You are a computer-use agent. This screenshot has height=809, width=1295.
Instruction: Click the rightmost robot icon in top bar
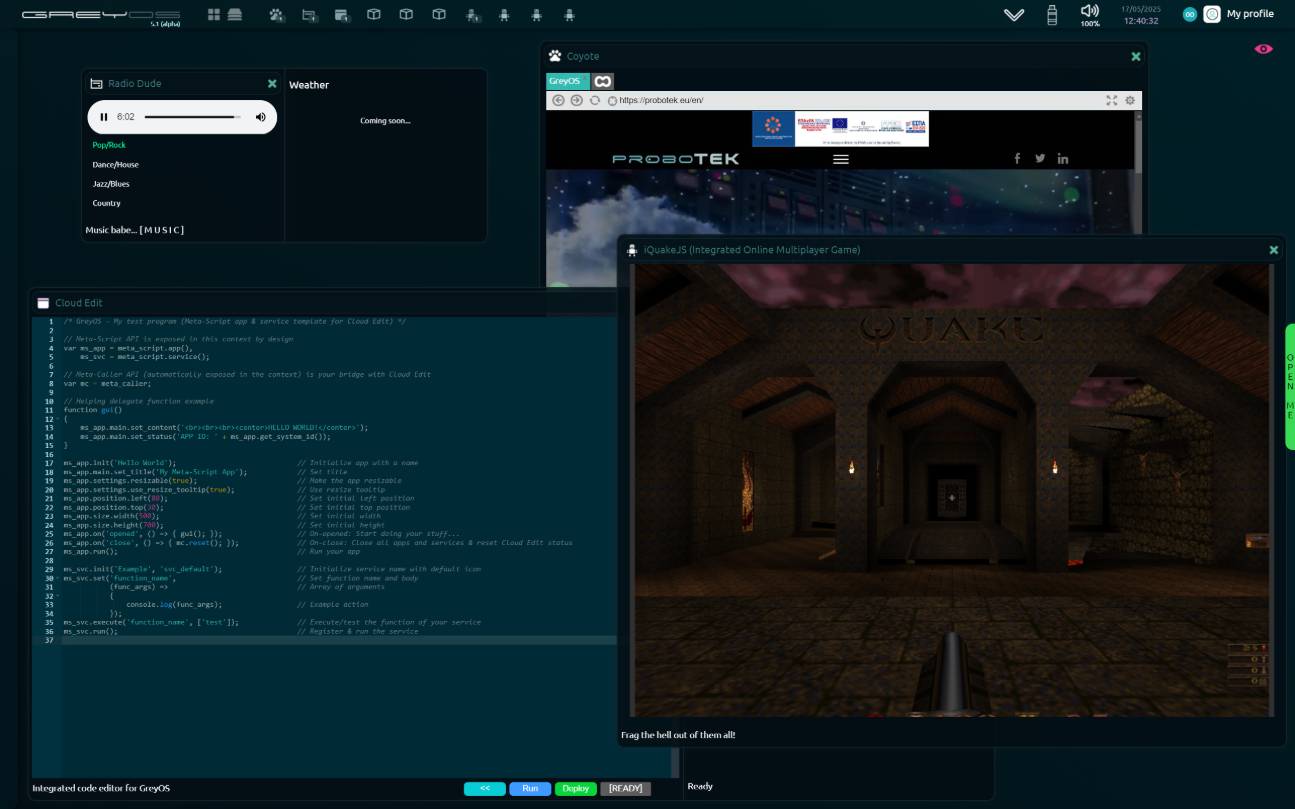point(569,15)
